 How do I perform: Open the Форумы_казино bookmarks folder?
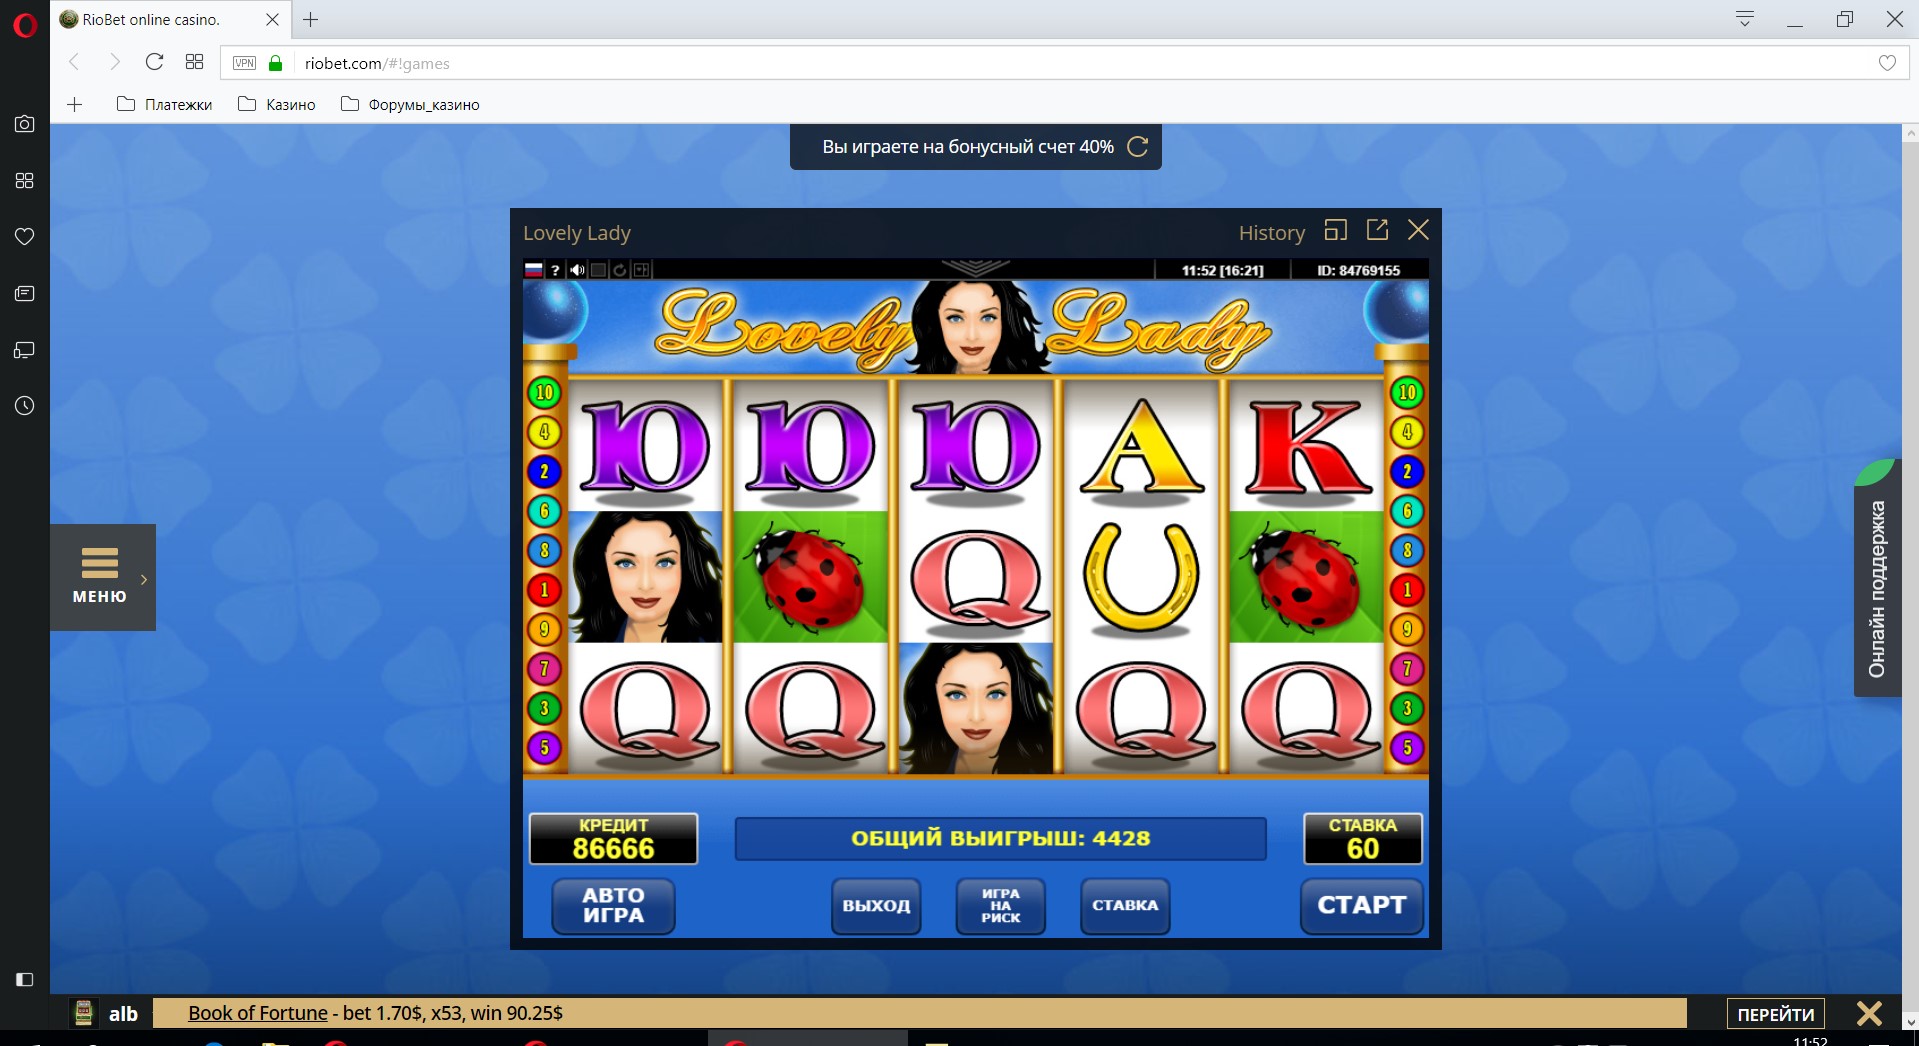[x=410, y=104]
